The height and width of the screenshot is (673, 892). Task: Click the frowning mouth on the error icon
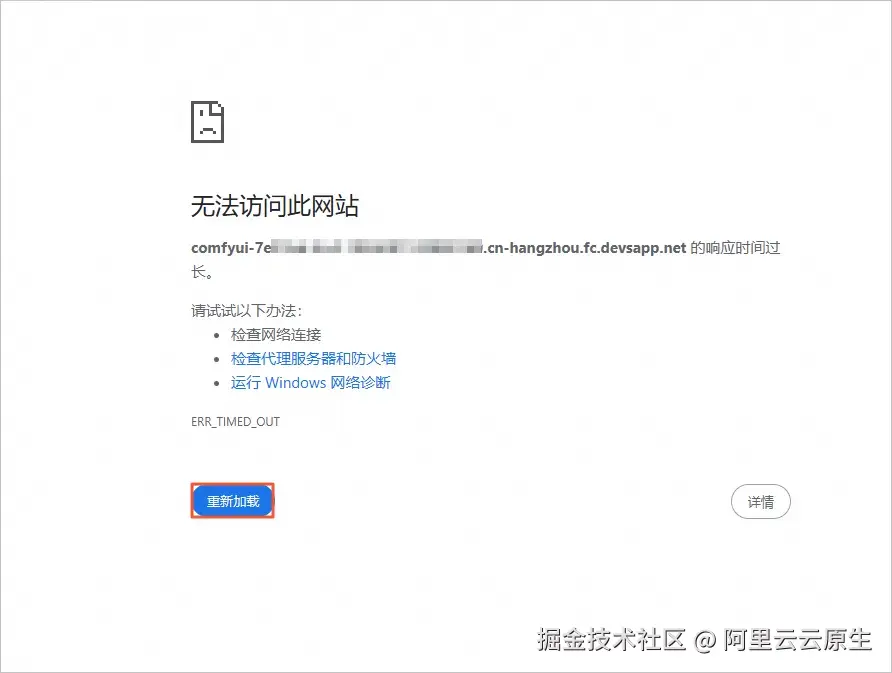click(206, 127)
